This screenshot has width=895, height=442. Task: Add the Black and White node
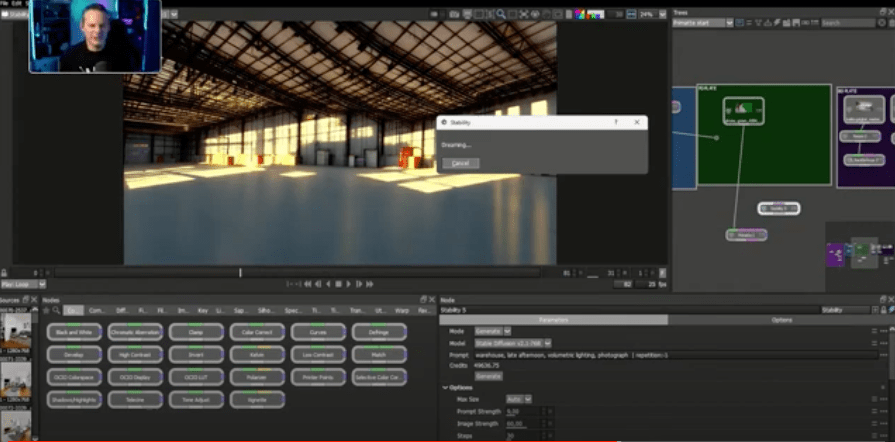point(74,332)
